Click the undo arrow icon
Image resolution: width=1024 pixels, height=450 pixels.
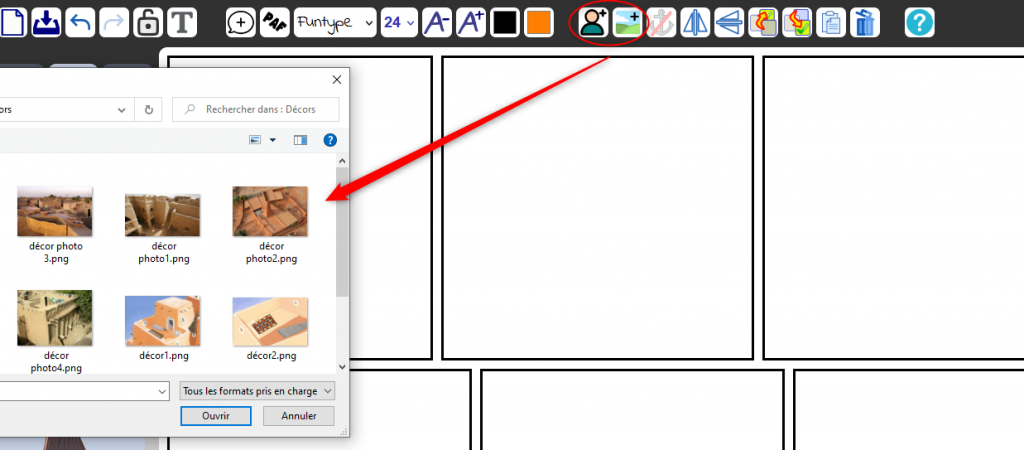tap(80, 22)
